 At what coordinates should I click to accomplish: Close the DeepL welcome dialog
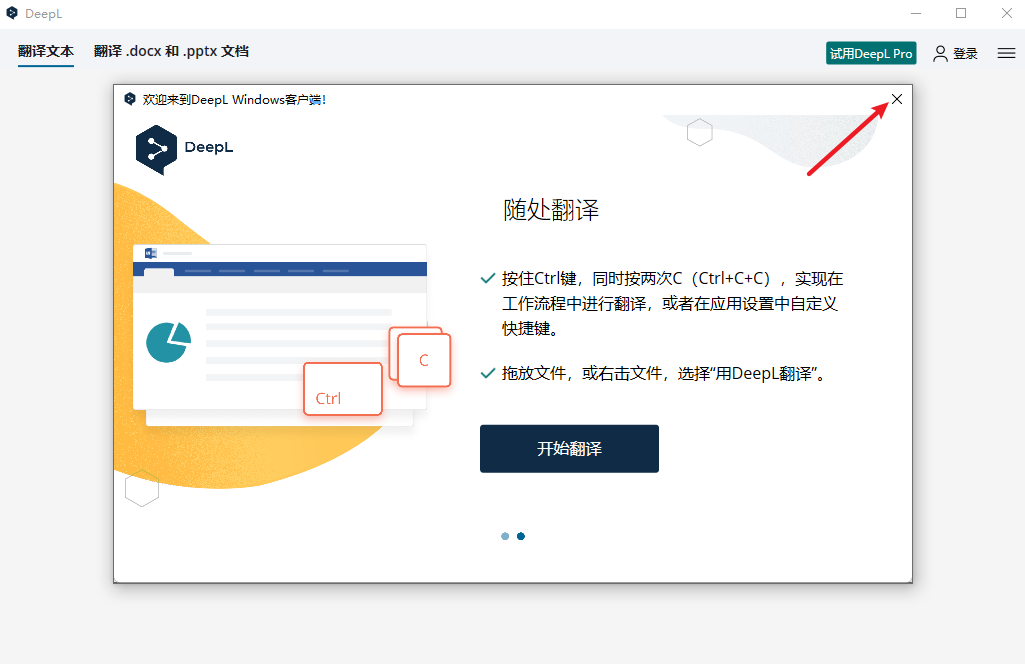pos(897,99)
